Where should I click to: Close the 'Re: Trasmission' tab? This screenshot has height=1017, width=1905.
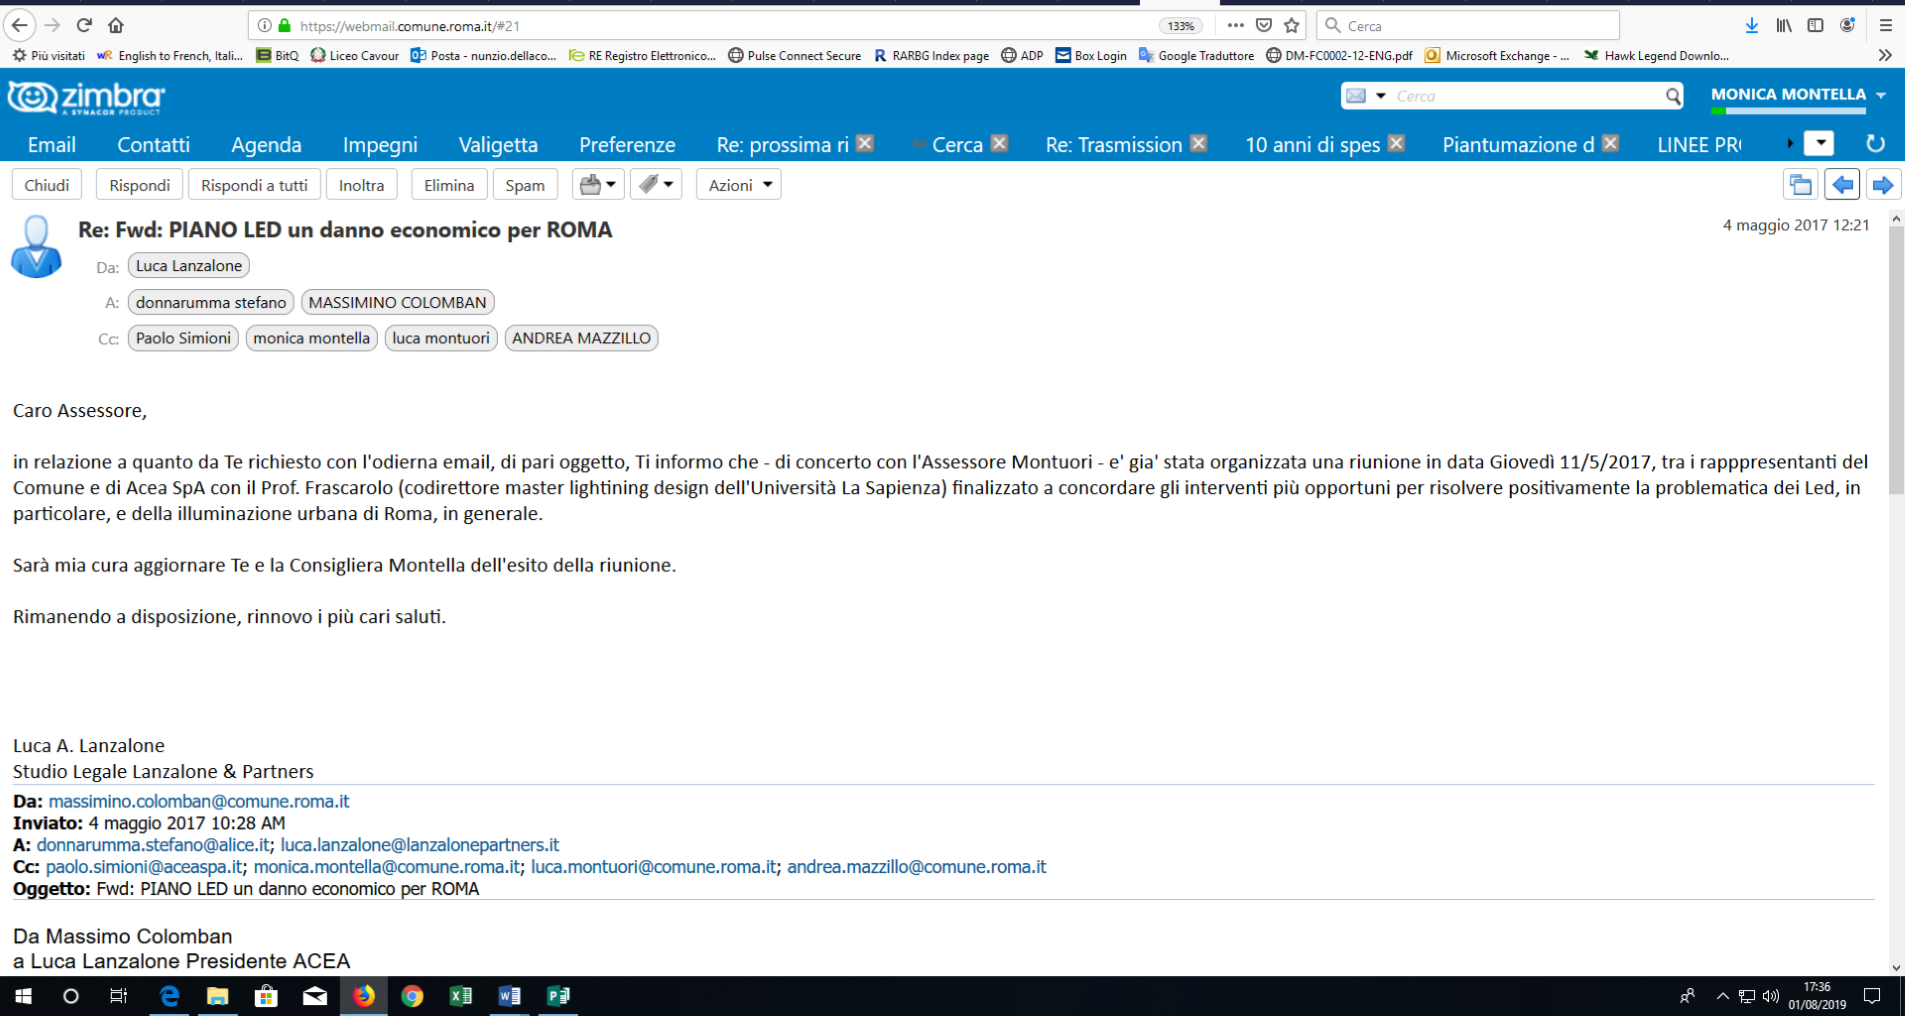(1199, 144)
